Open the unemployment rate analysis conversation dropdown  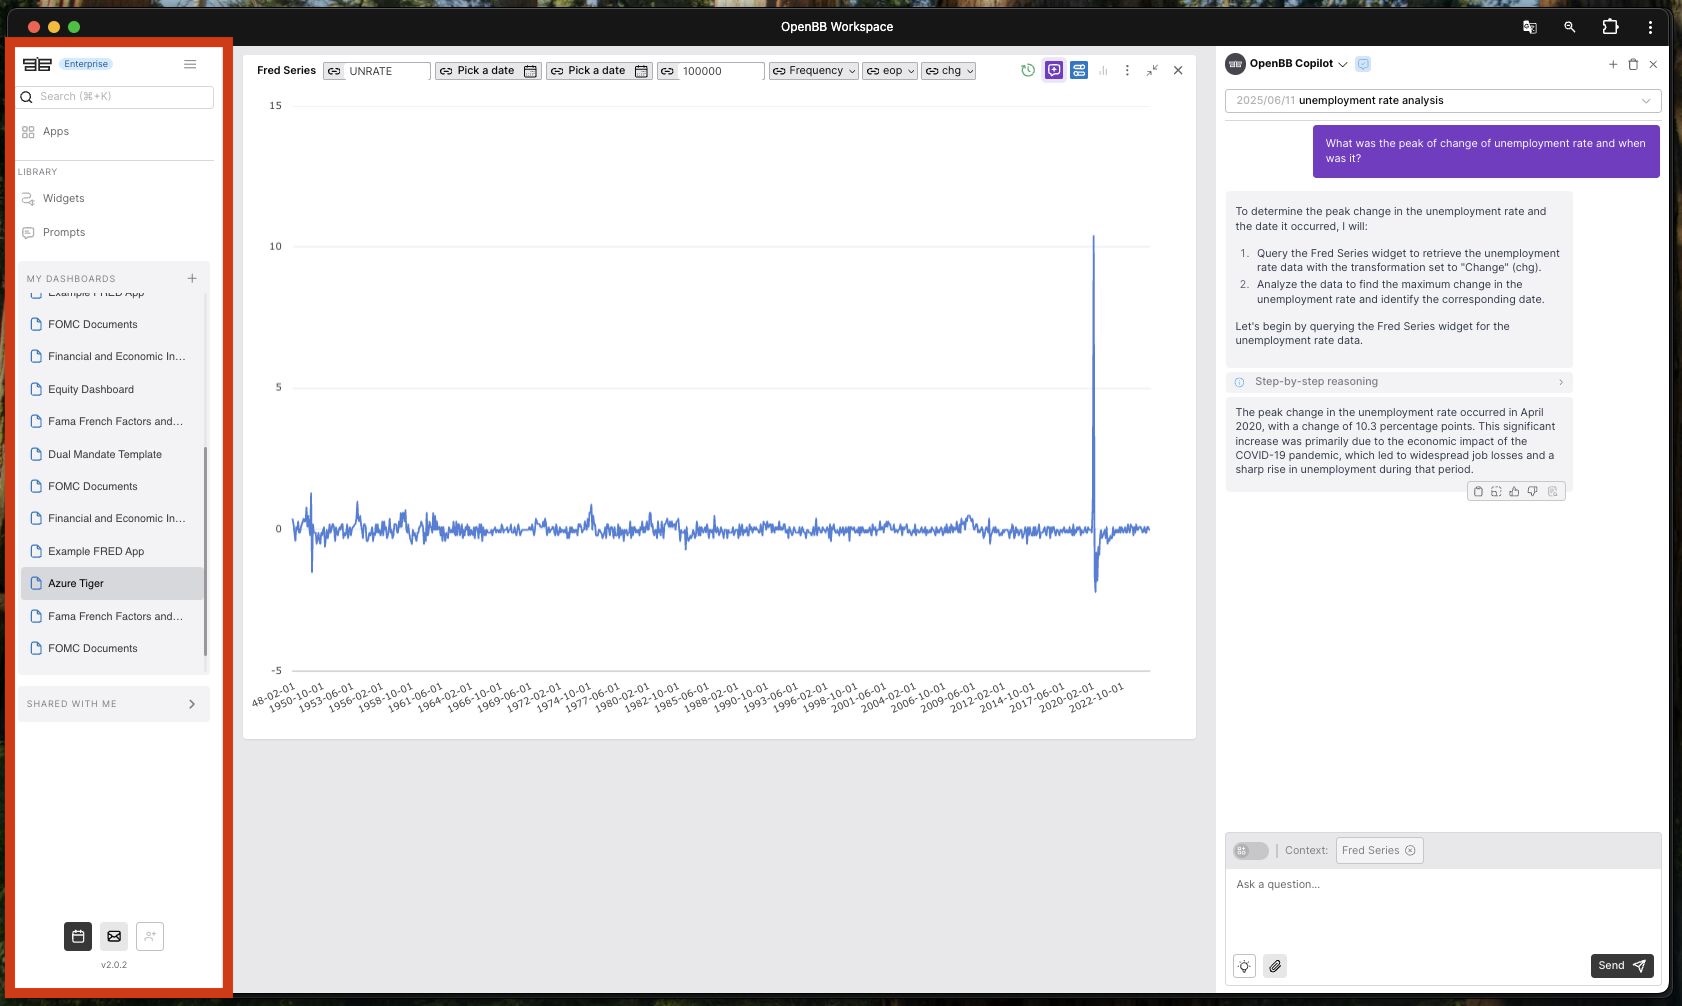point(1443,100)
